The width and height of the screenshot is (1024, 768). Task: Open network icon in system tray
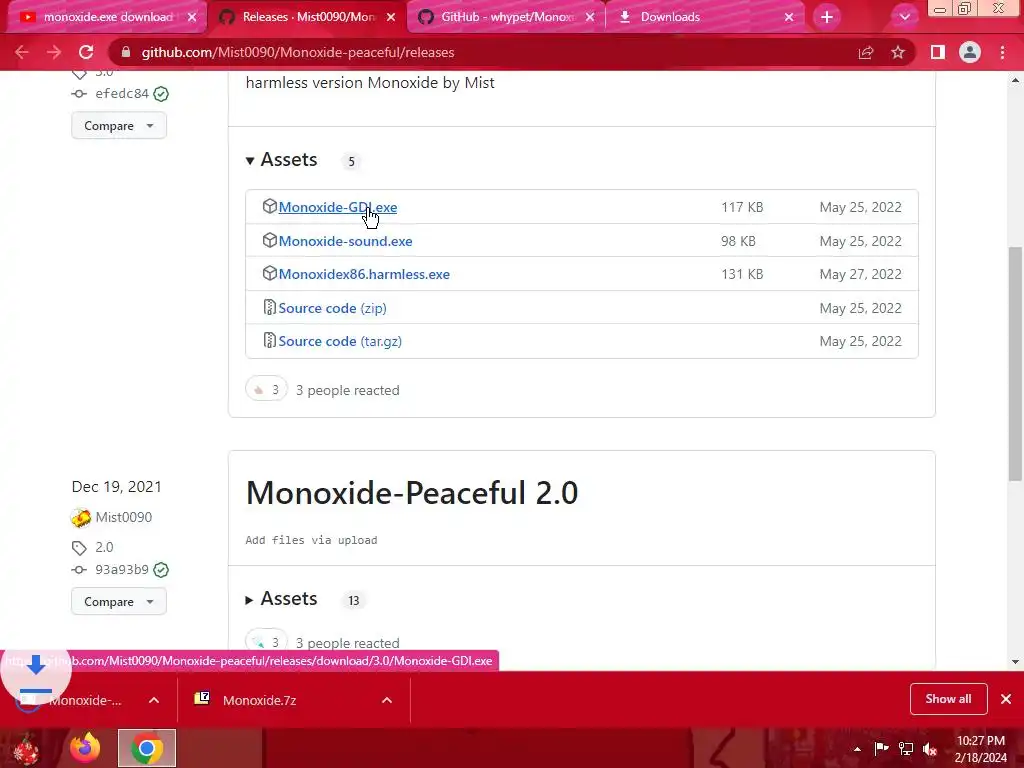906,749
